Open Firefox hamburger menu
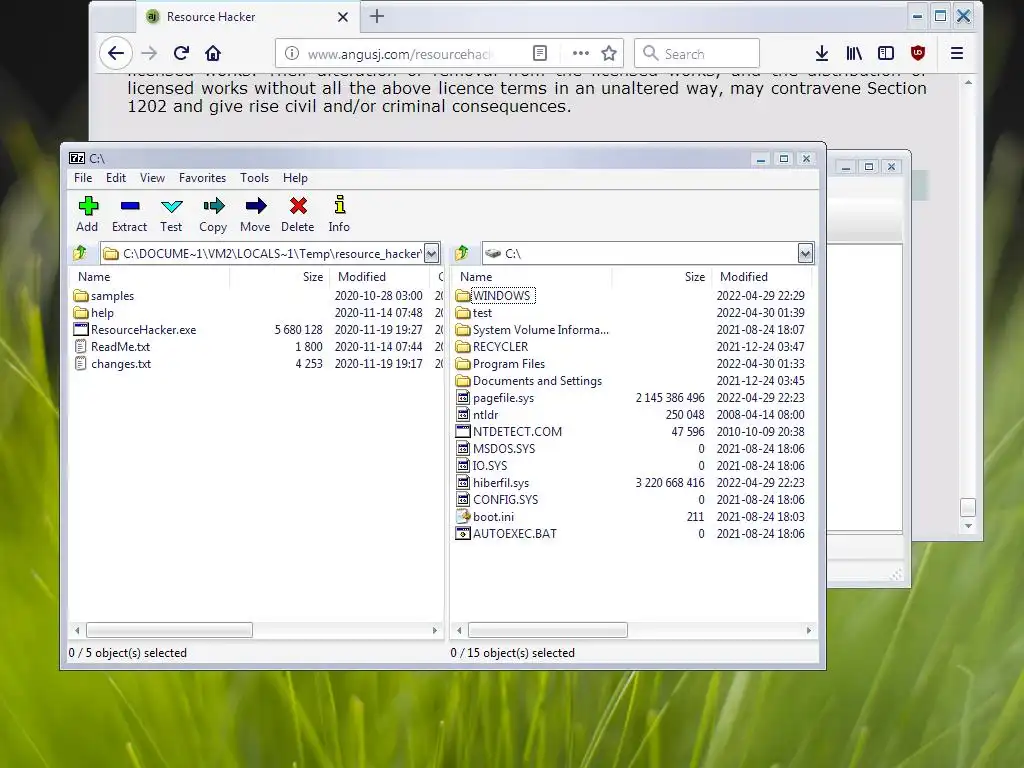This screenshot has height=768, width=1024. (x=957, y=53)
